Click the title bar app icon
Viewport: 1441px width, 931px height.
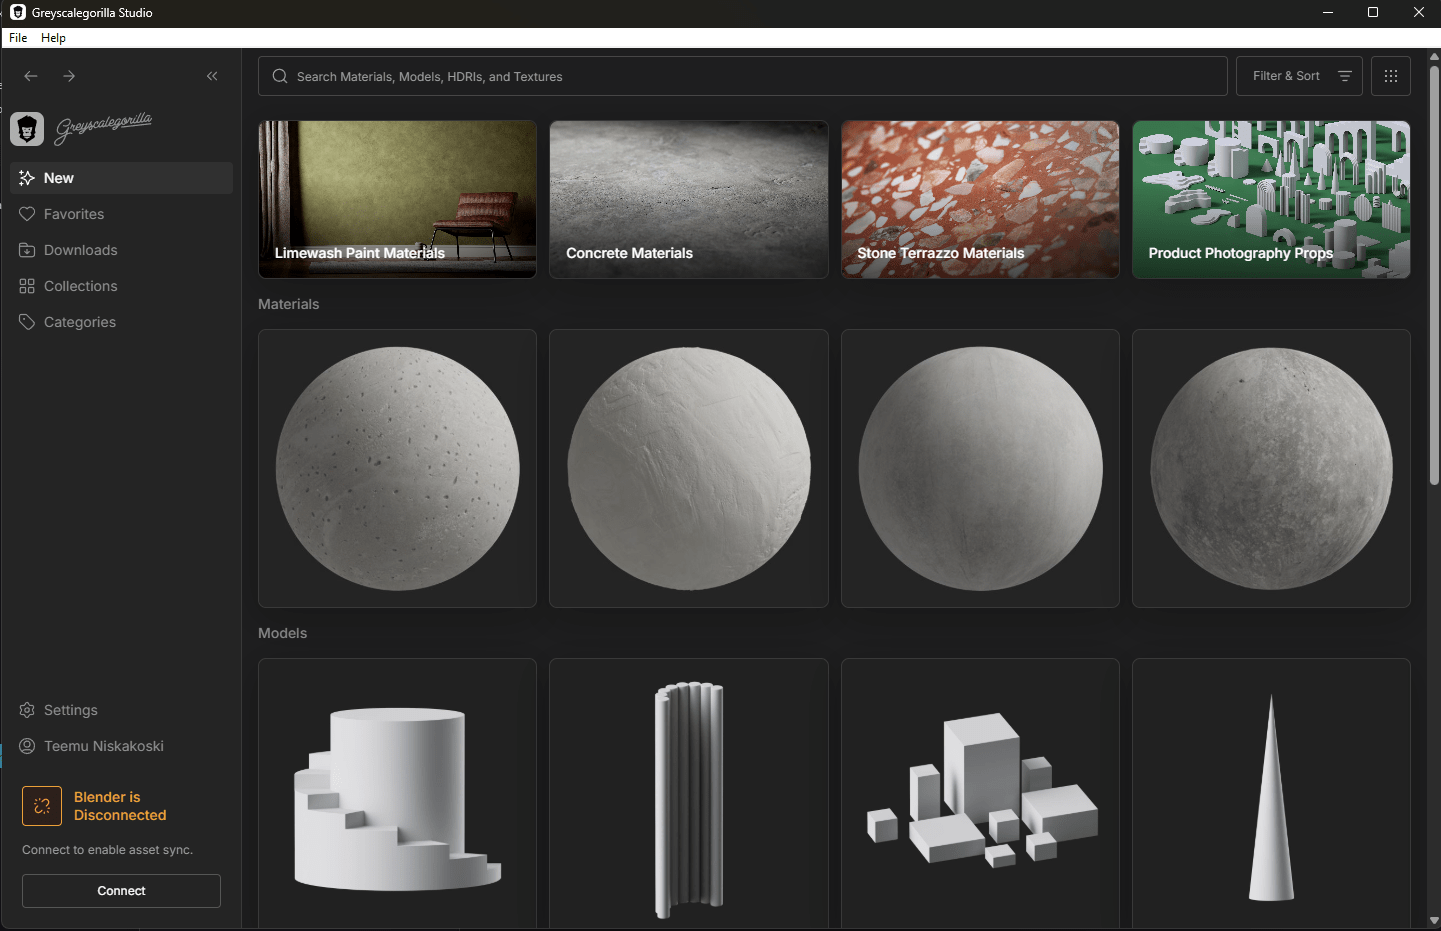17,13
